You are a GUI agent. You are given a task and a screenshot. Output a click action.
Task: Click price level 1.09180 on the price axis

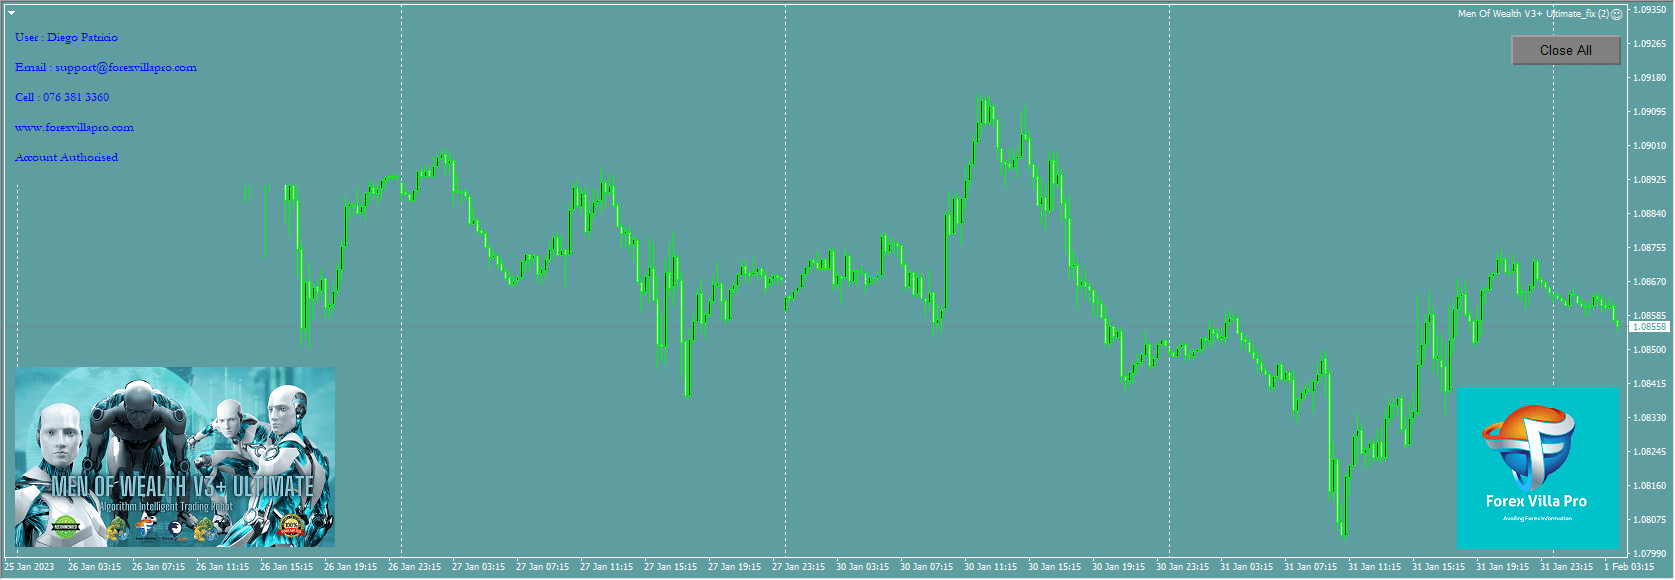pos(1649,78)
